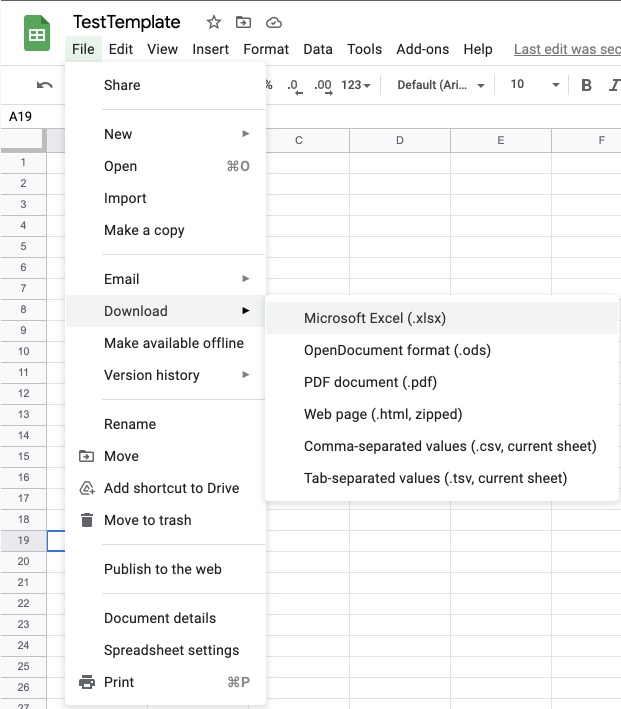Choose Import from the File menu
The image size is (621, 709).
pyautogui.click(x=166, y=198)
